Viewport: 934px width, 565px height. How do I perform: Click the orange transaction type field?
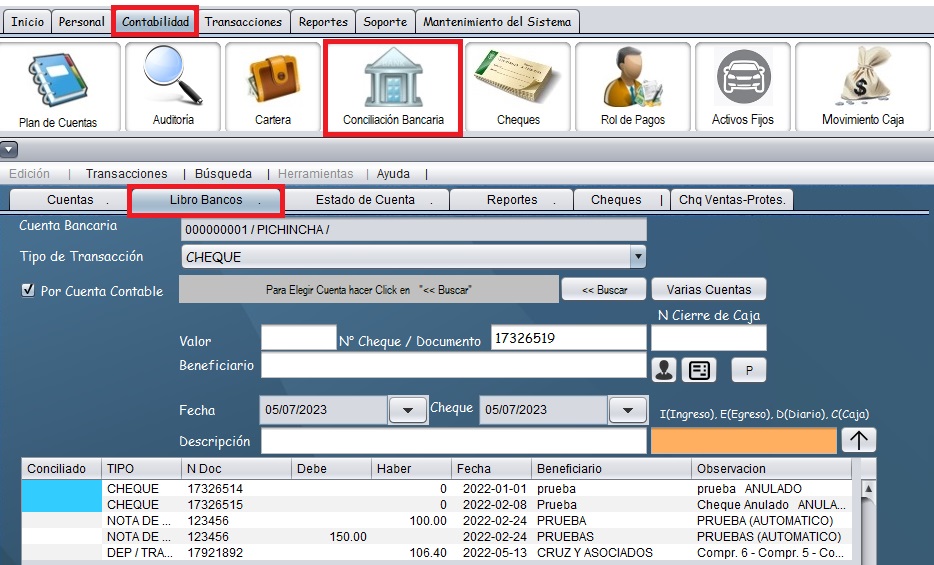point(743,441)
